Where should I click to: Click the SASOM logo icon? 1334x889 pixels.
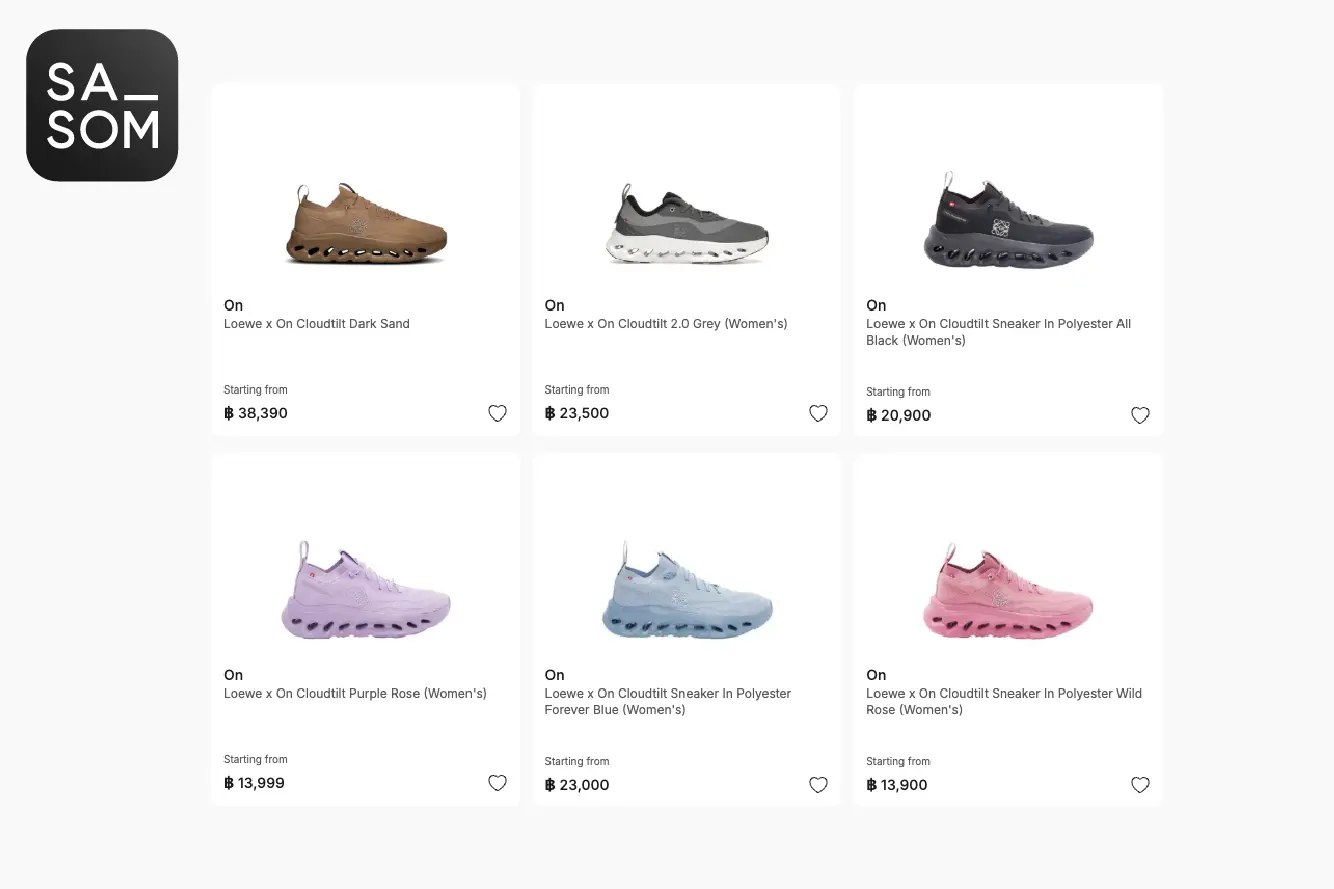[102, 105]
